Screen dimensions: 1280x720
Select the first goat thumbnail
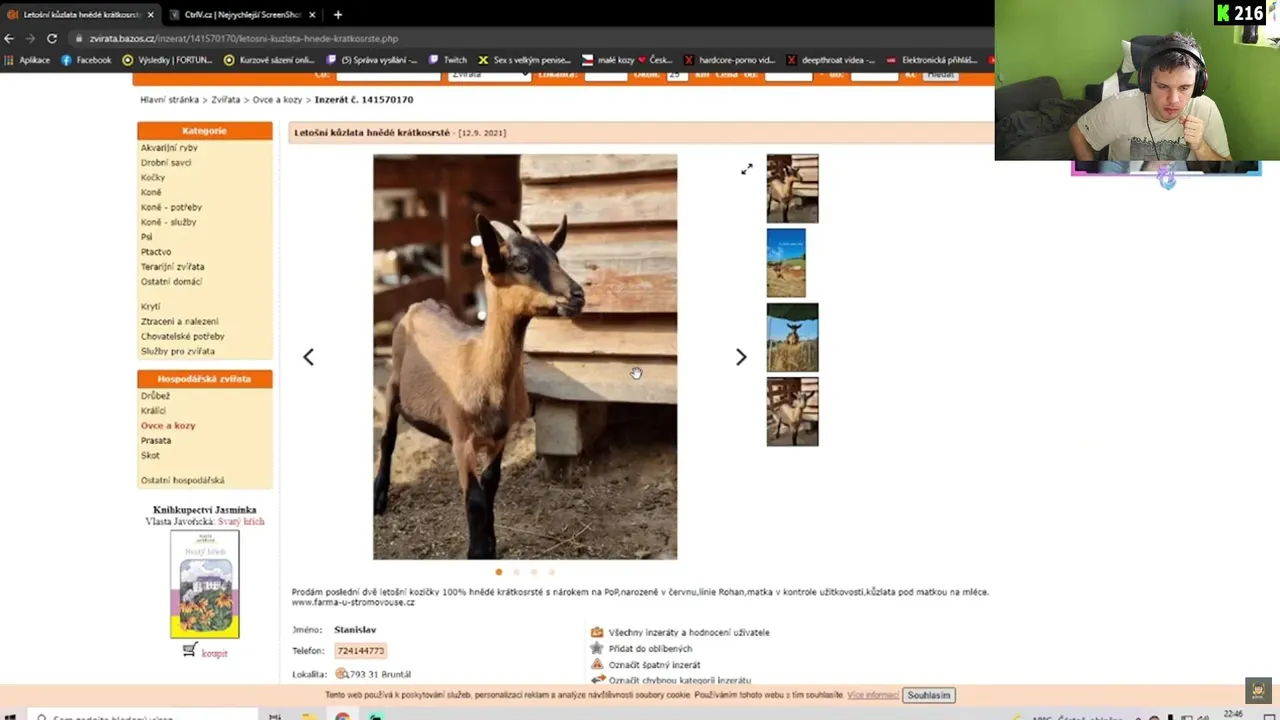pyautogui.click(x=792, y=188)
